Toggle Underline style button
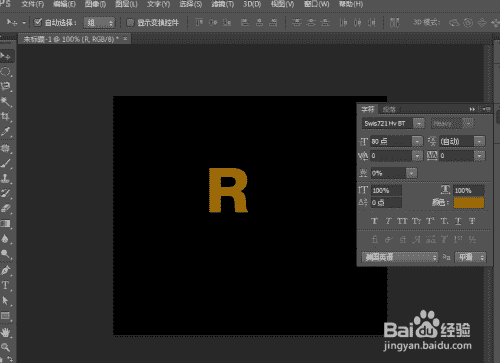 pos(458,221)
